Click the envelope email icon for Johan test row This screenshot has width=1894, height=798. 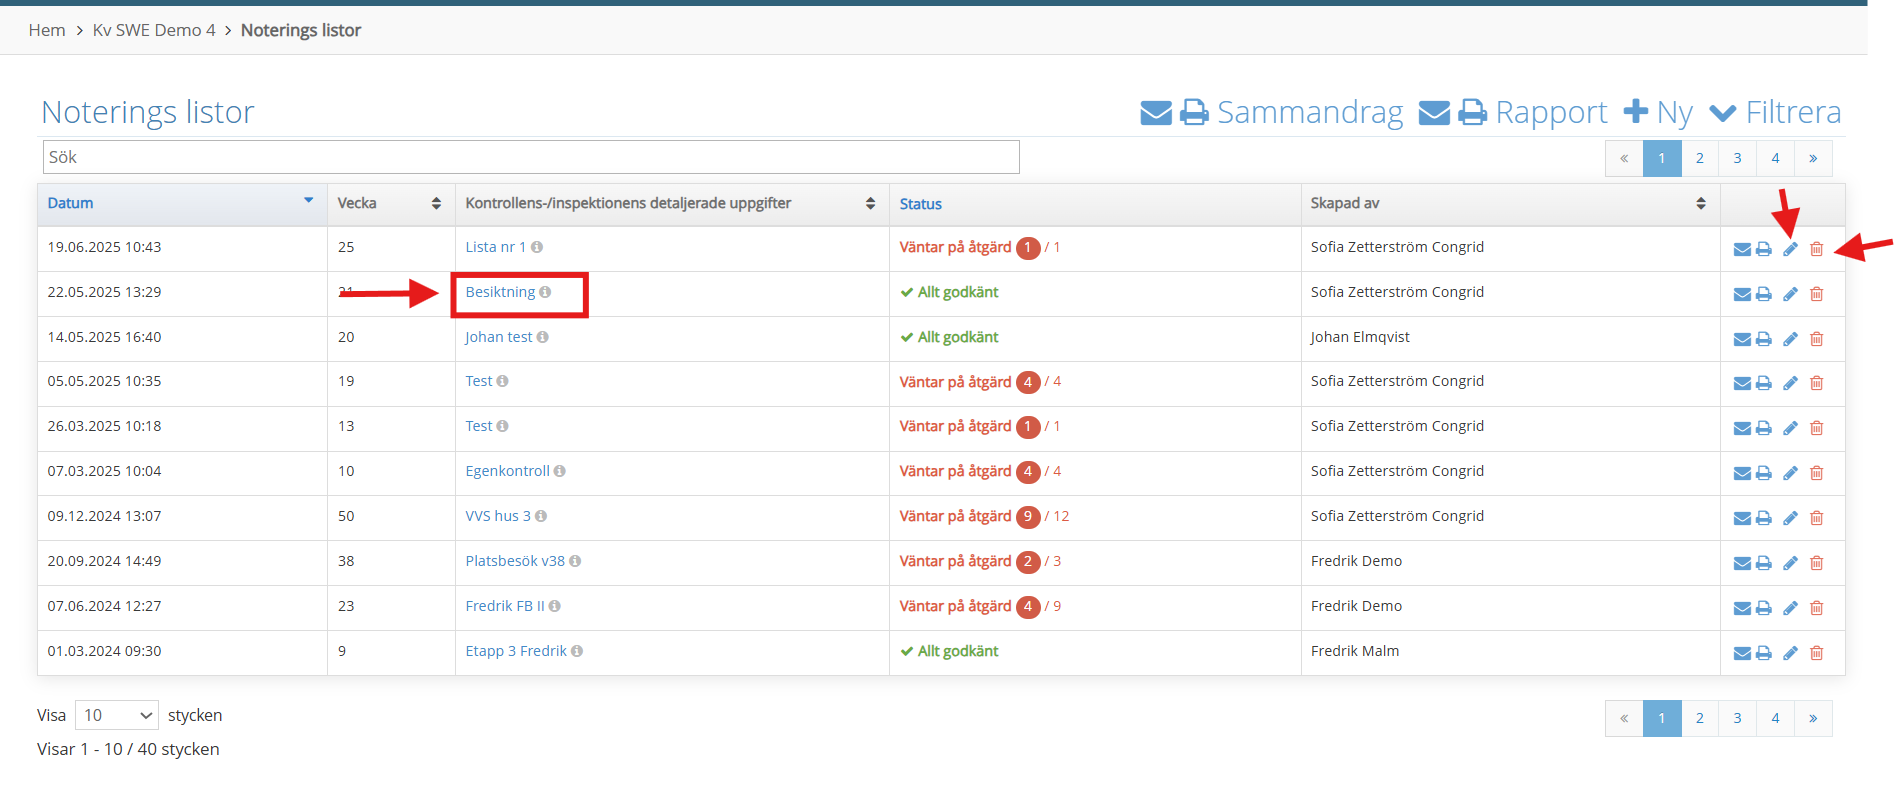click(1742, 339)
